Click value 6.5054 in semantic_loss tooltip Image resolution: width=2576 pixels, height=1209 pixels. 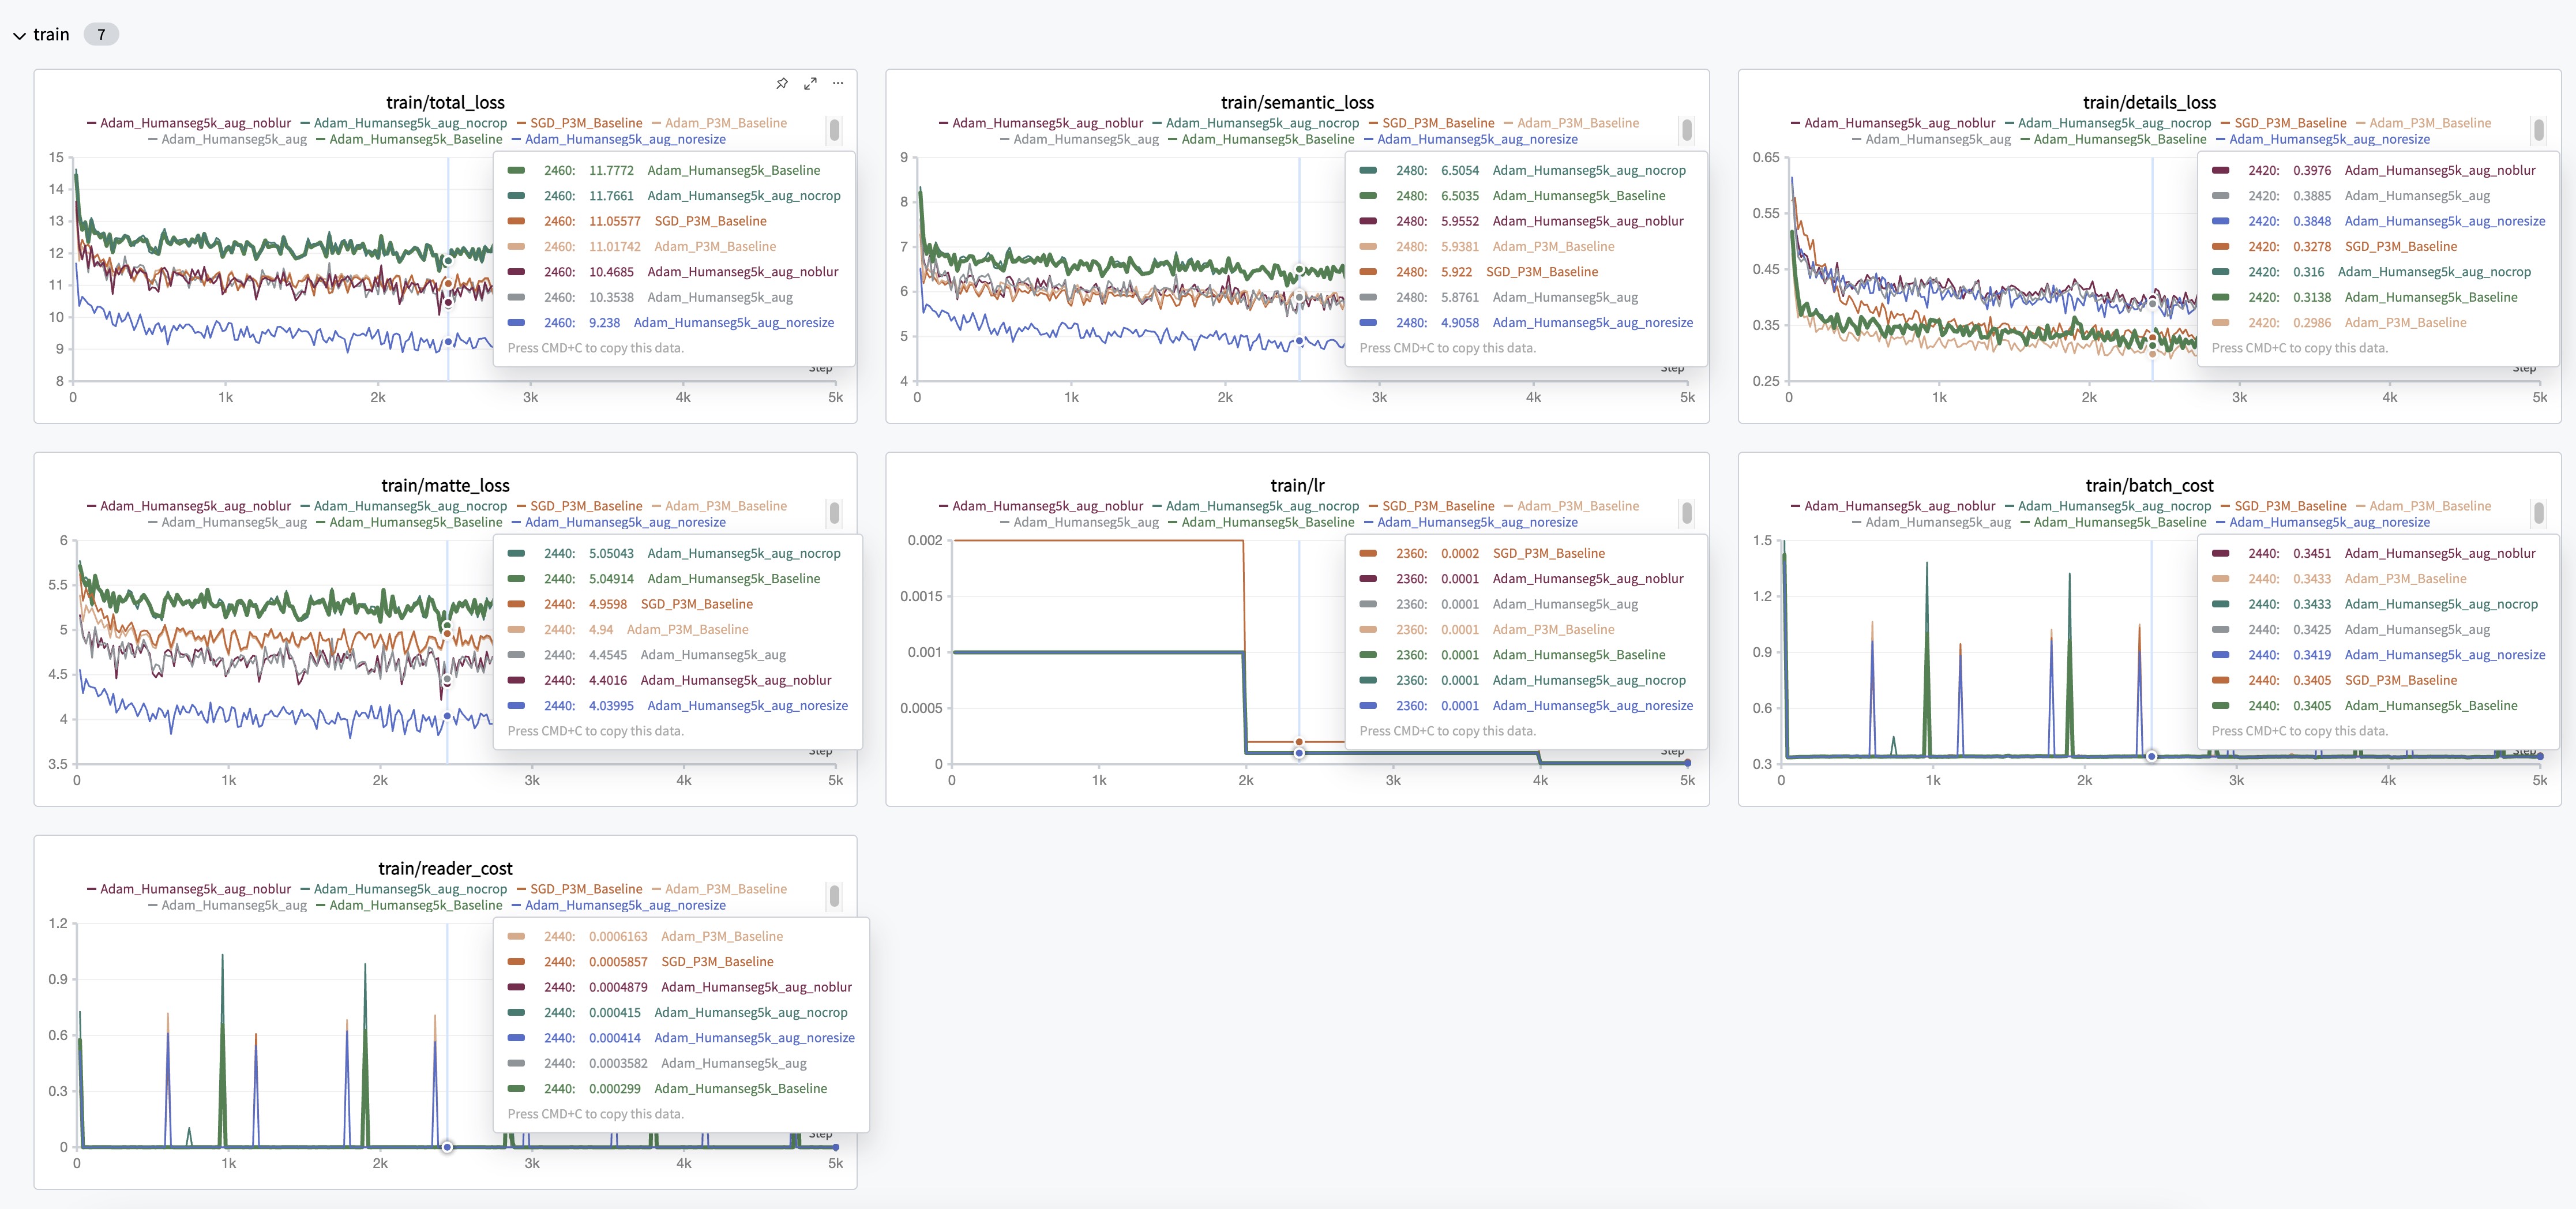(1459, 170)
